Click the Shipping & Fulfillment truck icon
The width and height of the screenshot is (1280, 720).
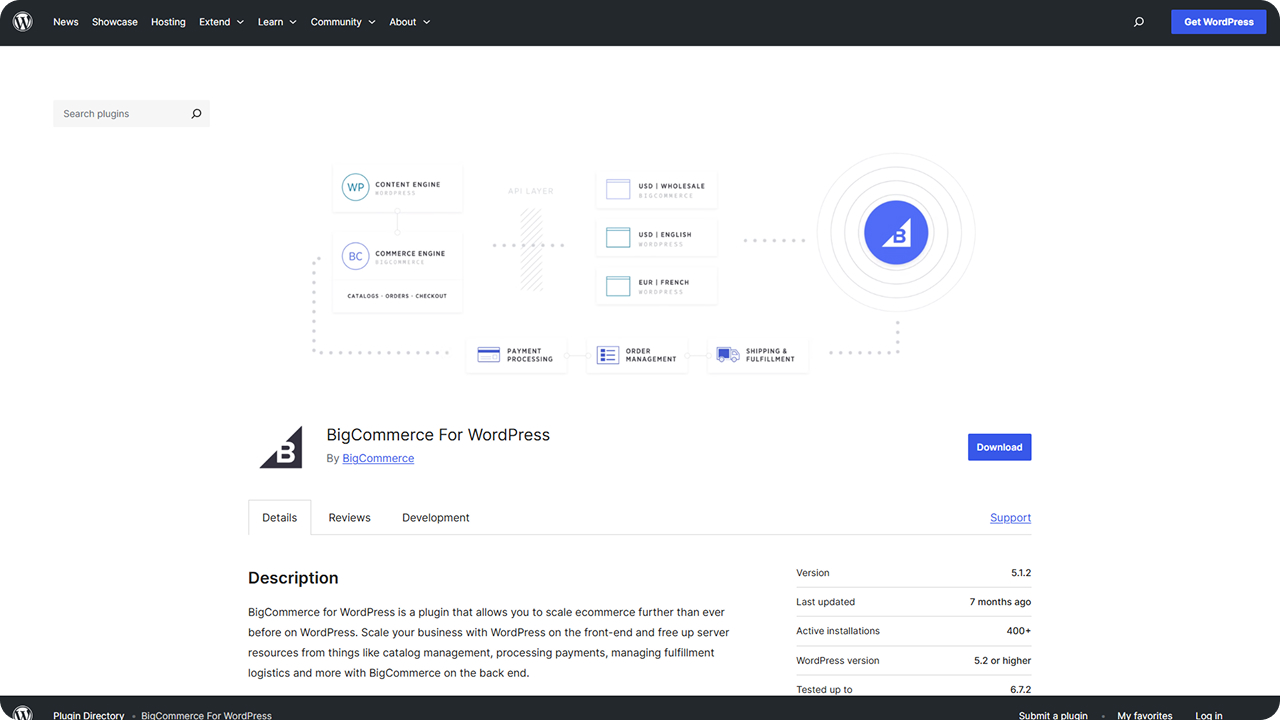tap(728, 355)
